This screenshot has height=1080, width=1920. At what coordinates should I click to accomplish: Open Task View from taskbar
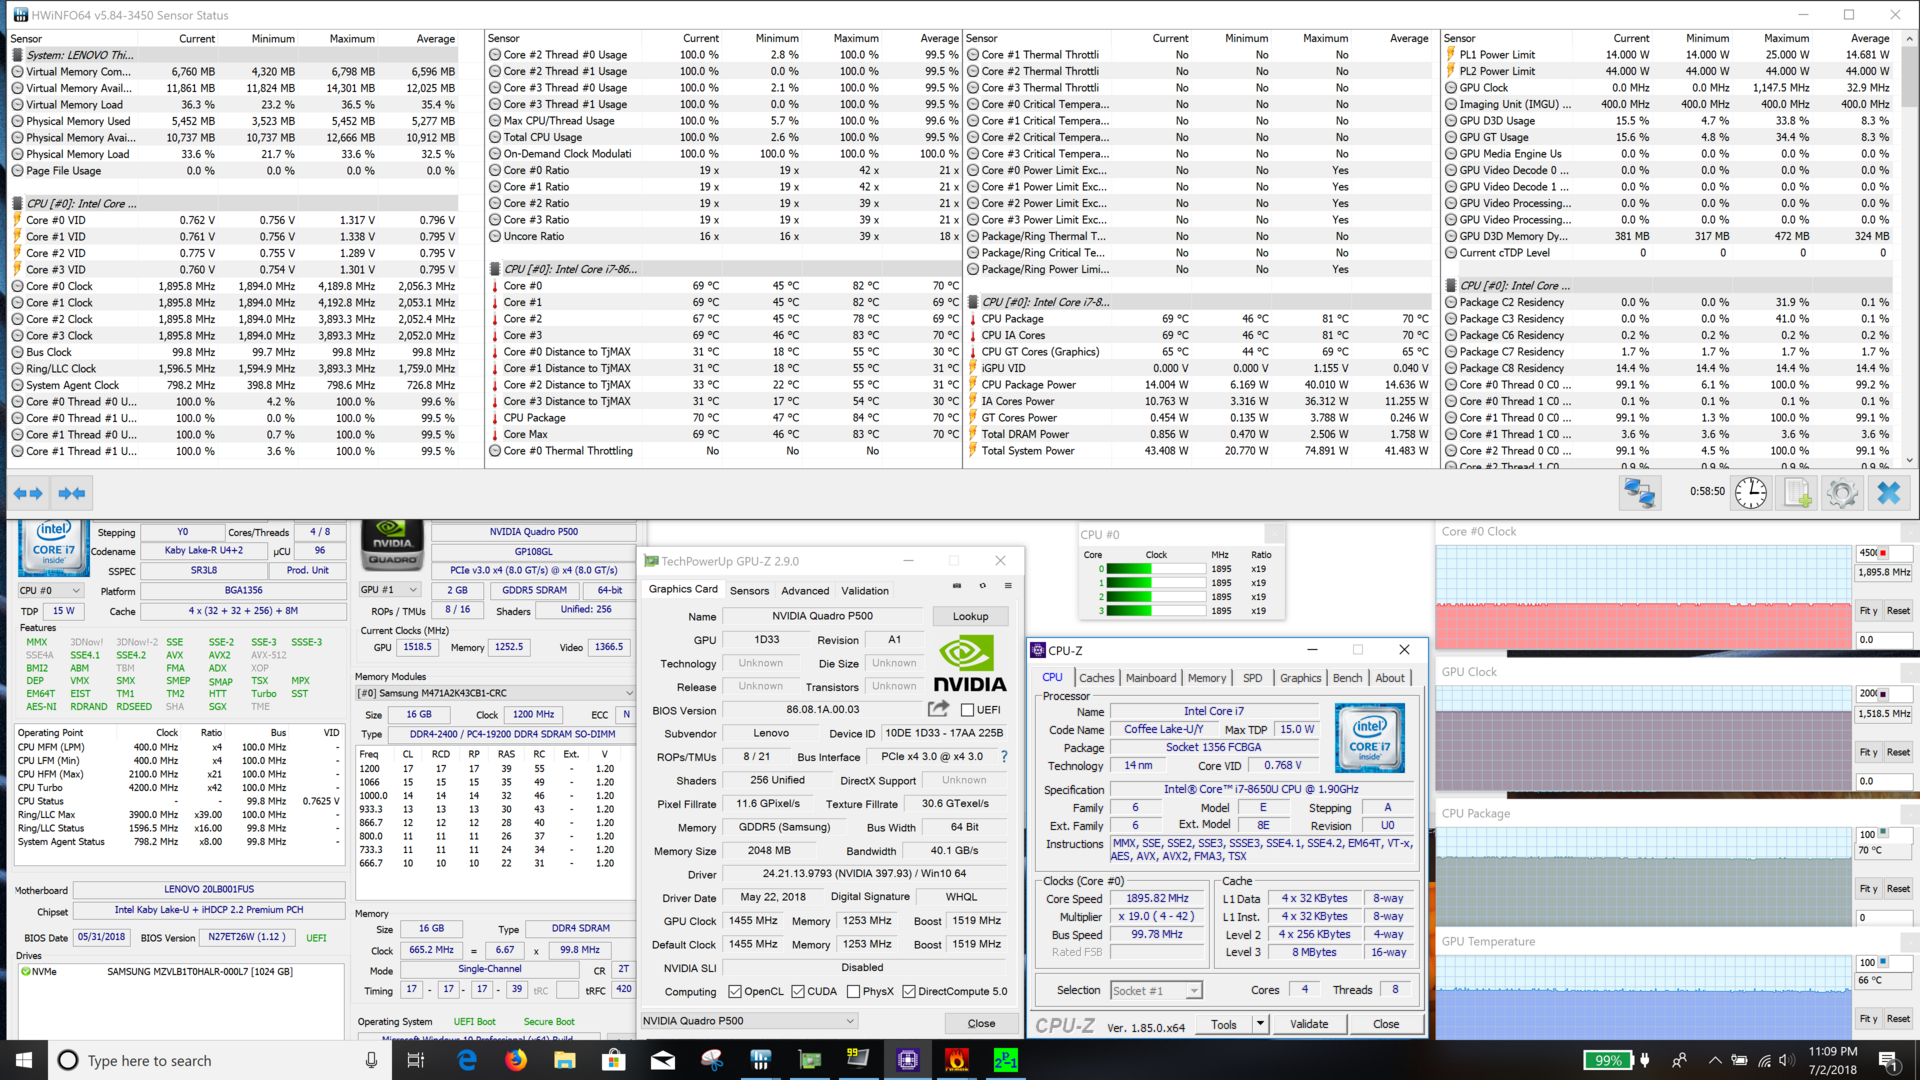click(x=416, y=1060)
